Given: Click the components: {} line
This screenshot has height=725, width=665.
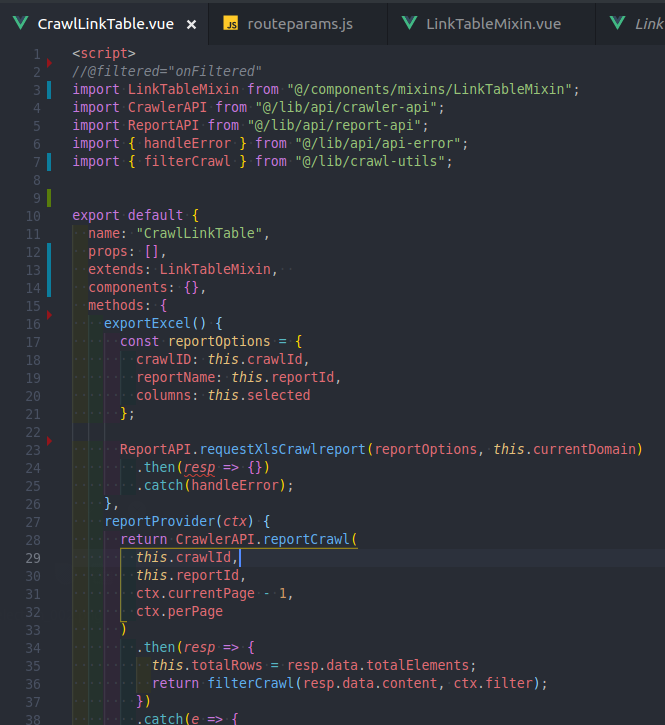Looking at the screenshot, I should pos(147,288).
